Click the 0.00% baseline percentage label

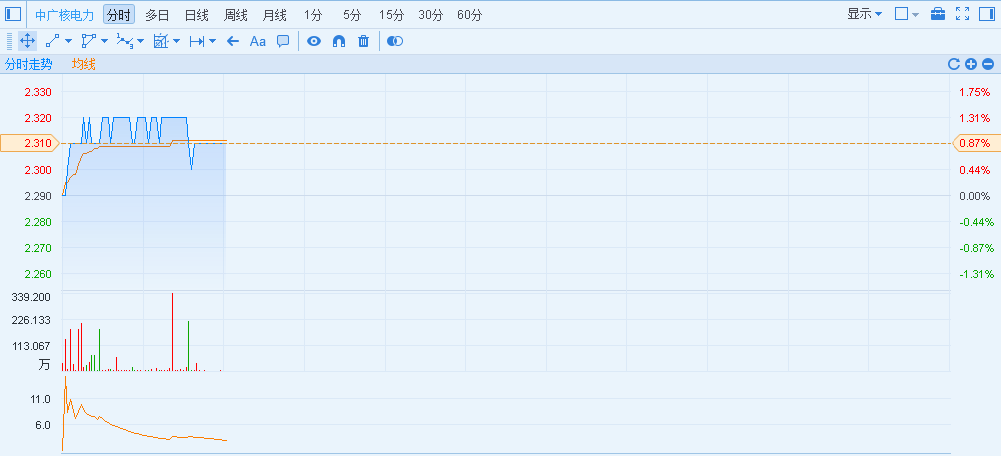tap(974, 196)
